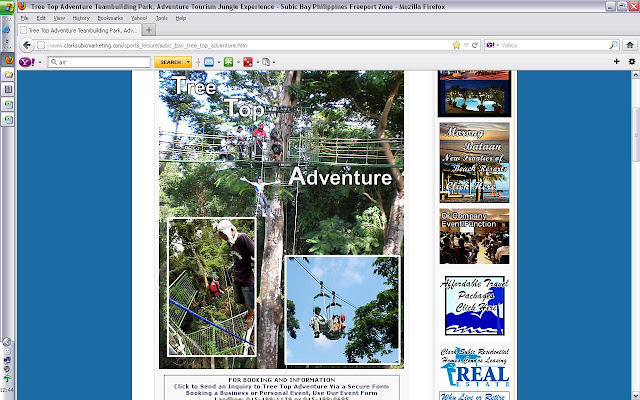Image resolution: width=640 pixels, height=400 pixels.
Task: Open the History menu
Action: point(81,18)
